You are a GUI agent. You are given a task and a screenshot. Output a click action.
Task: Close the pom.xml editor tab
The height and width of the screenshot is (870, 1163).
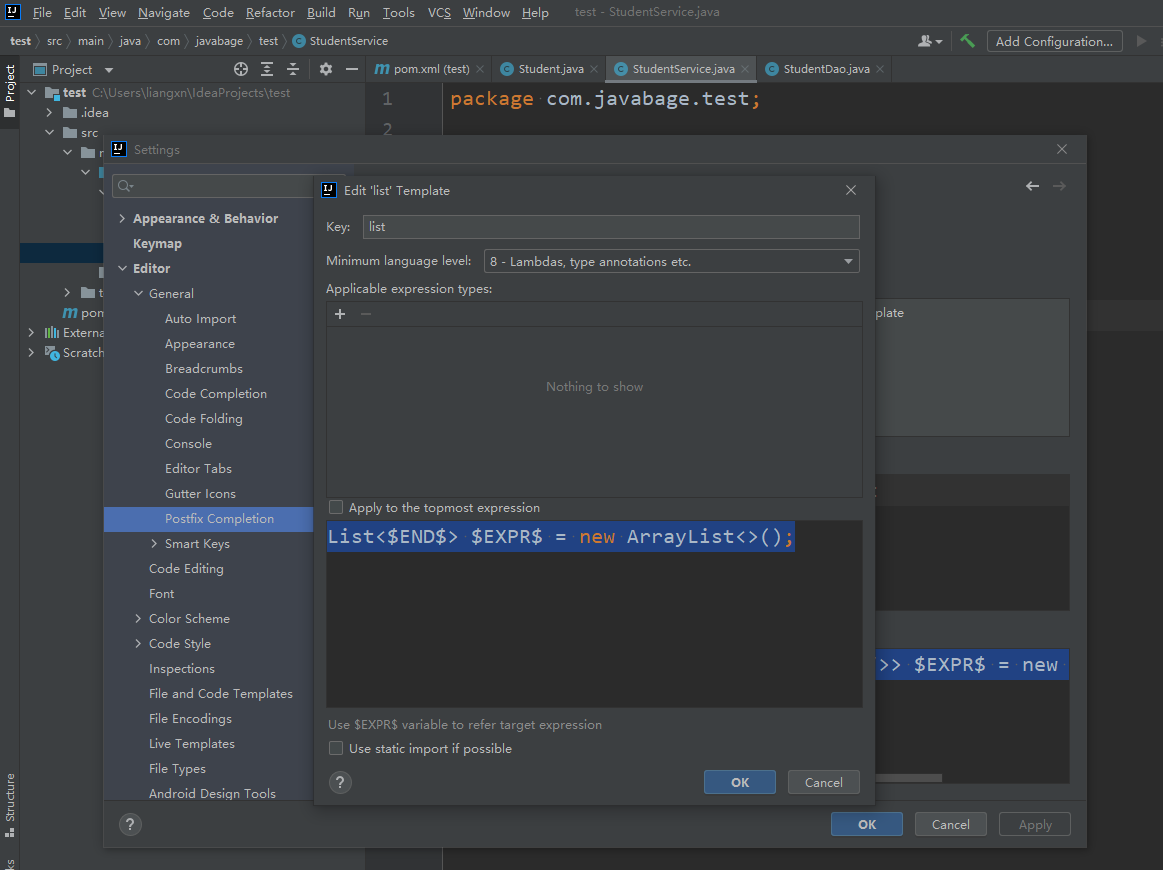tap(480, 69)
